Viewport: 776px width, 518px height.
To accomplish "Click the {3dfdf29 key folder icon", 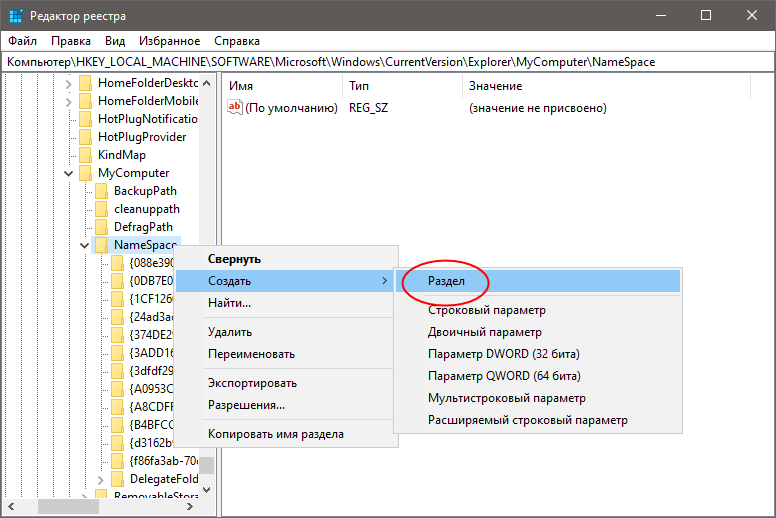I will click(117, 371).
